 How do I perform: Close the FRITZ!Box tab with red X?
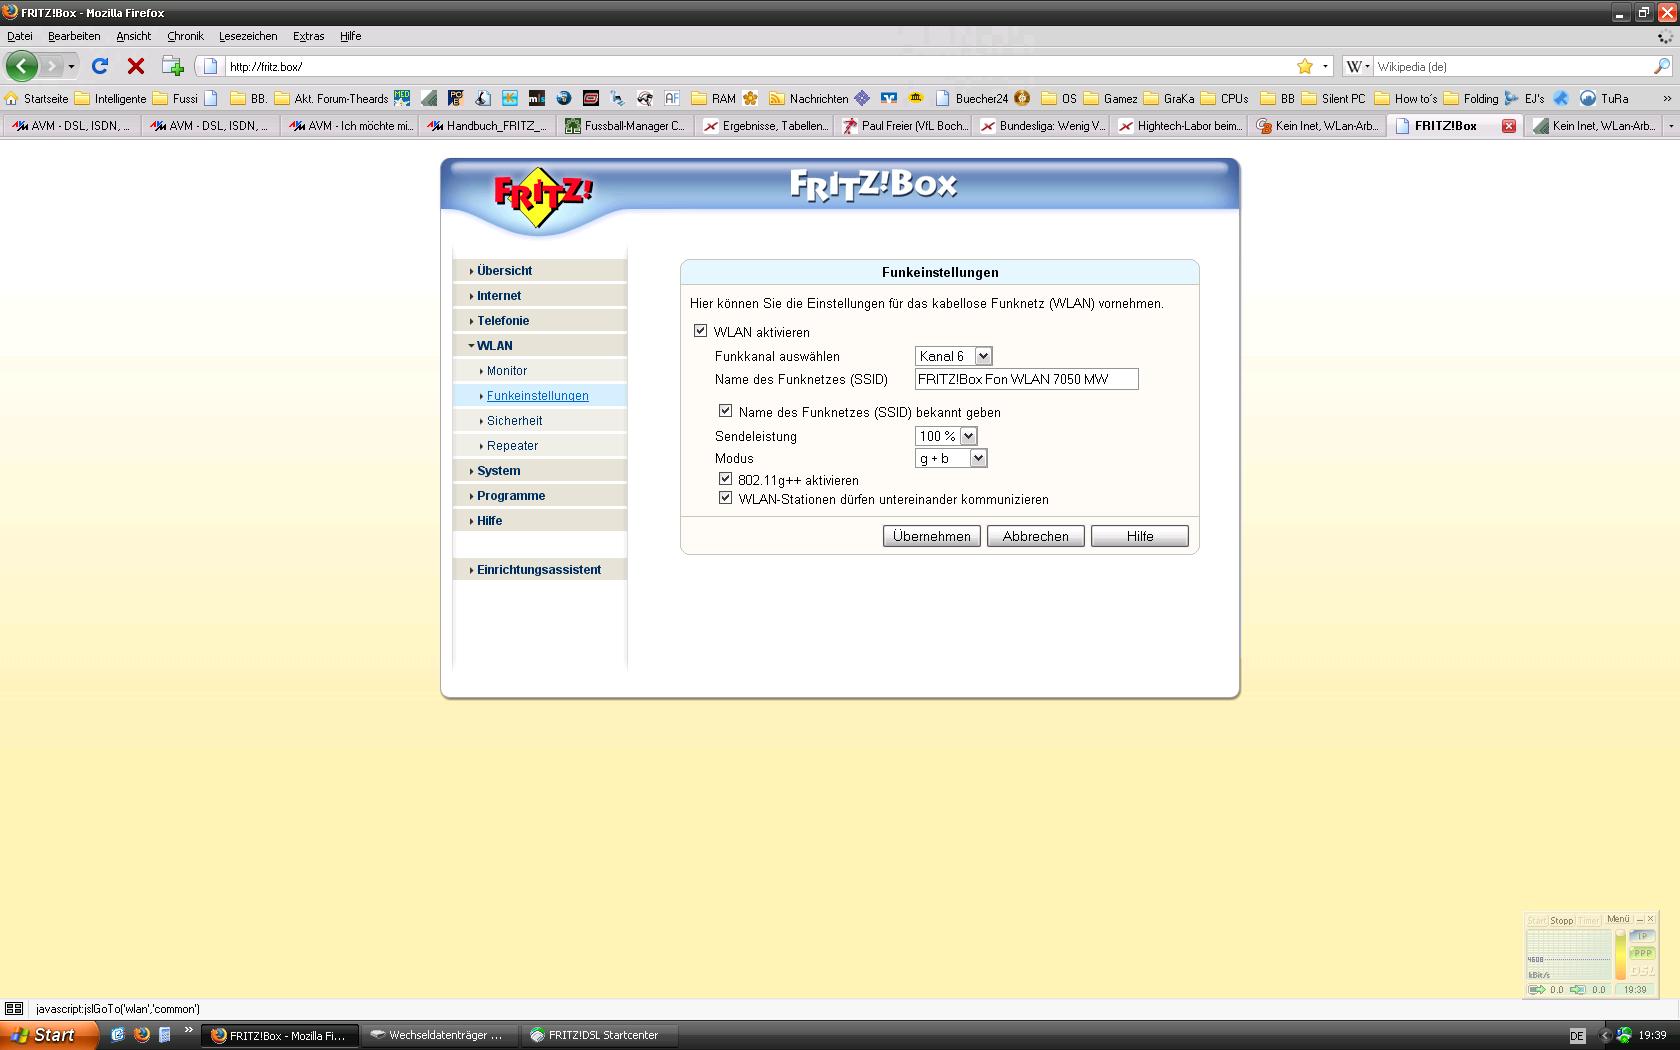[1509, 126]
